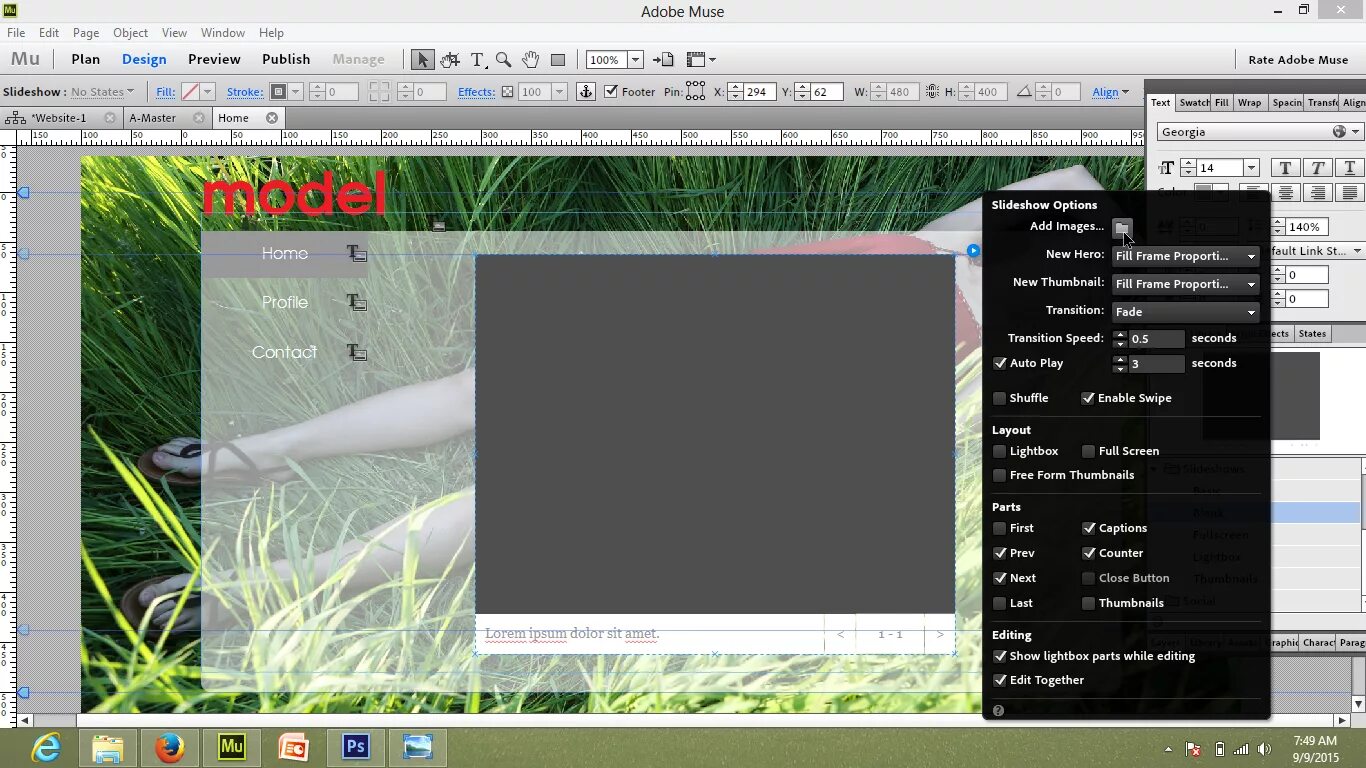The image size is (1366, 768).
Task: Open the Slideshow No States dropdown
Action: click(102, 92)
